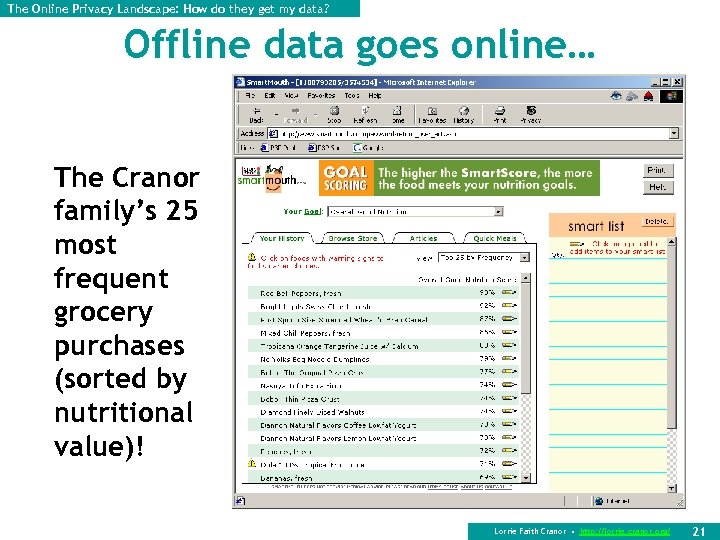Image resolution: width=720 pixels, height=540 pixels.
Task: Click the Help button below Print
Action: [658, 187]
